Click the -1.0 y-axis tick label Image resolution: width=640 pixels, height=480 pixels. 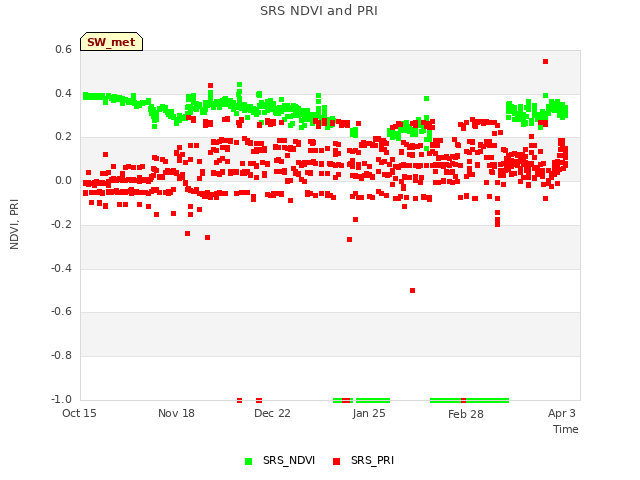pyautogui.click(x=61, y=399)
